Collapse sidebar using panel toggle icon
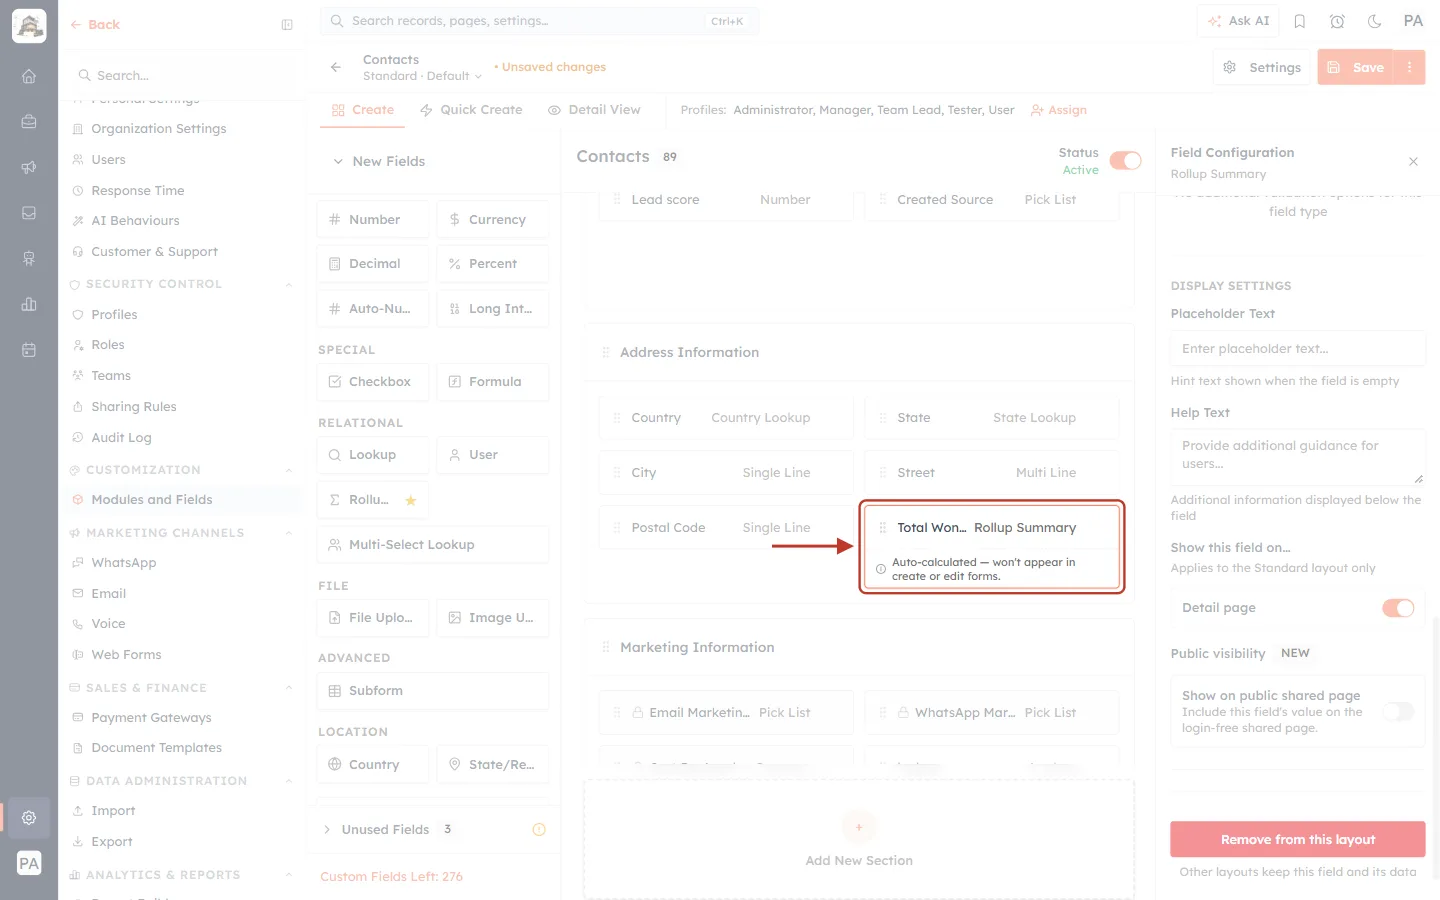 click(287, 25)
